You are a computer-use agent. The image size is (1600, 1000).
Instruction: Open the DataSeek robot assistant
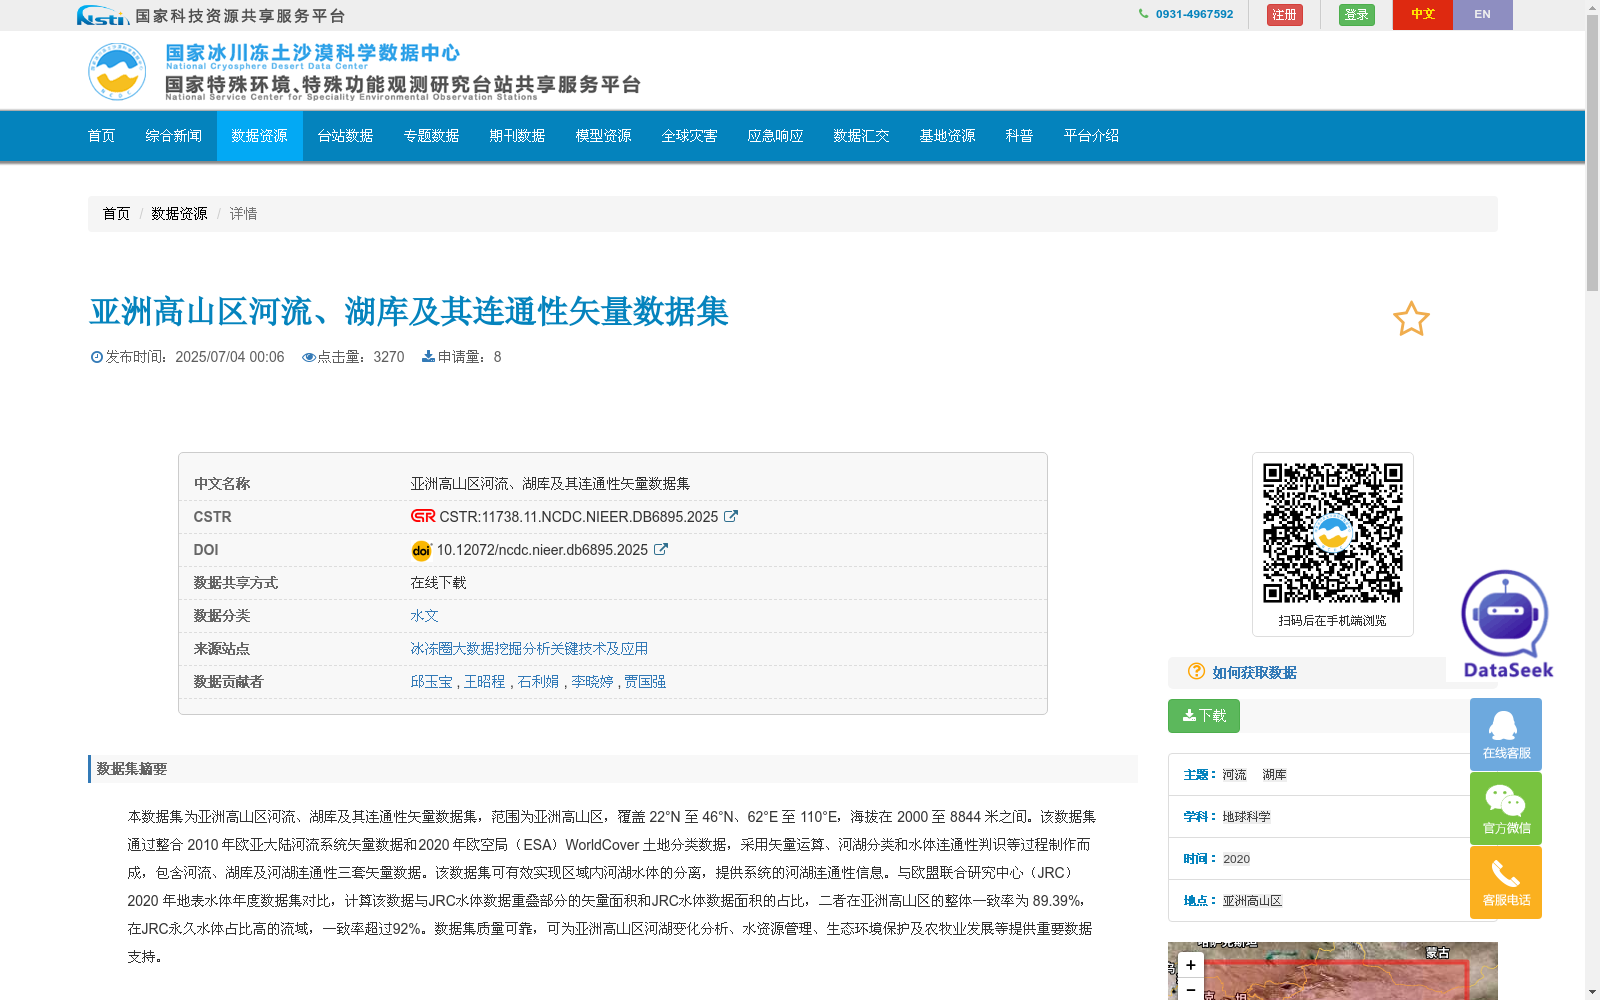[x=1506, y=624]
